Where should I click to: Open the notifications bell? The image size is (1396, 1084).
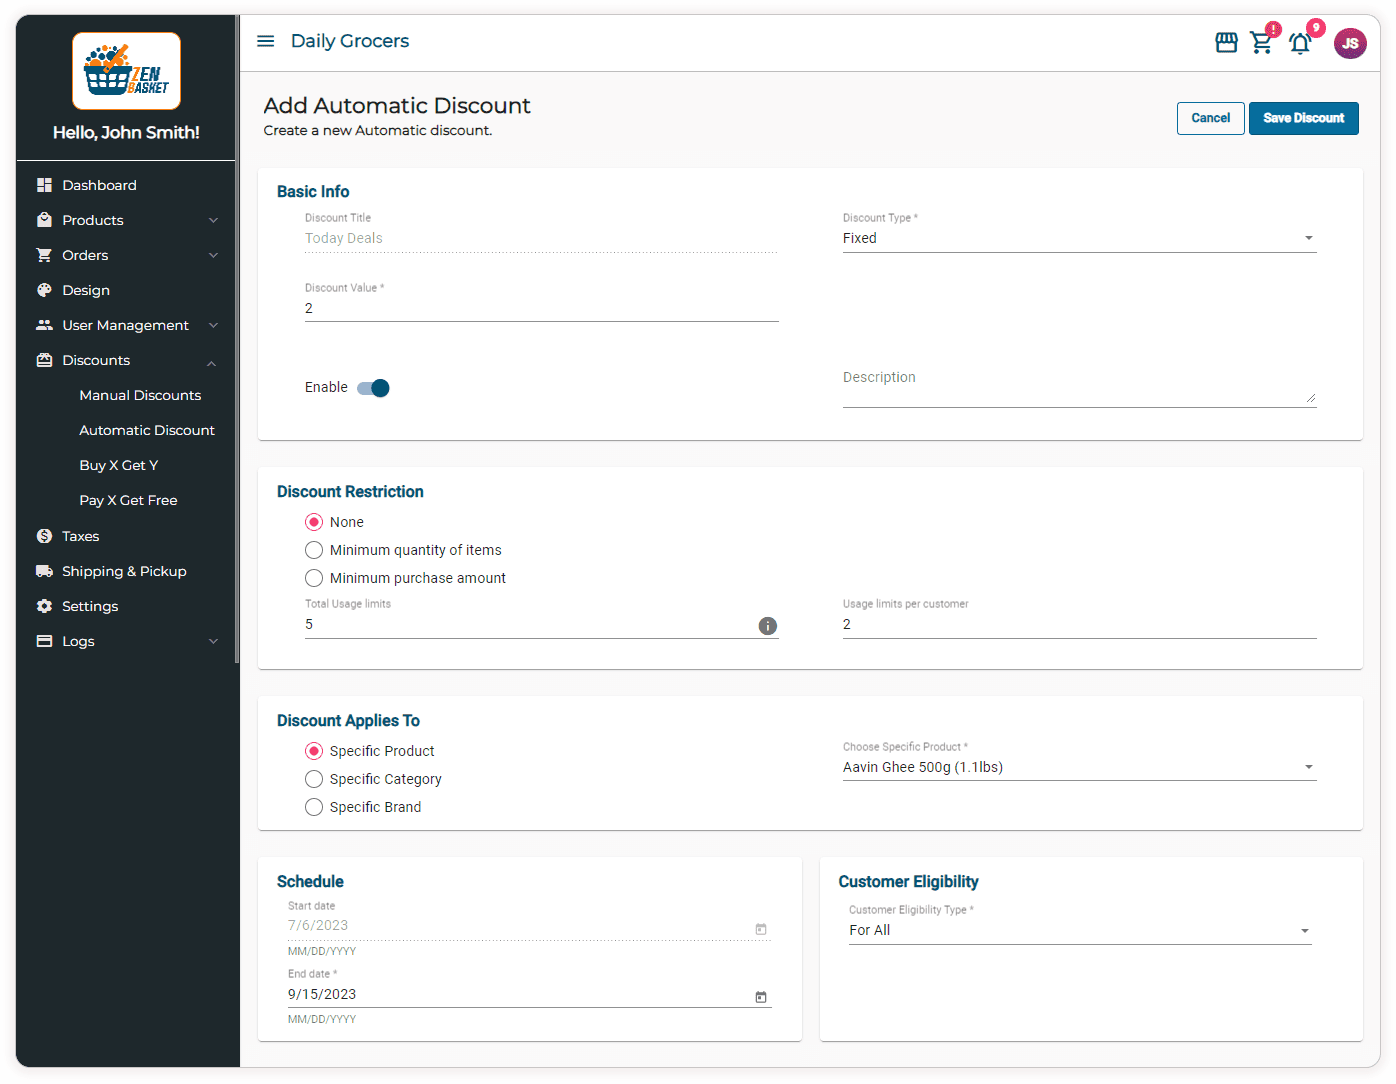click(x=1300, y=43)
